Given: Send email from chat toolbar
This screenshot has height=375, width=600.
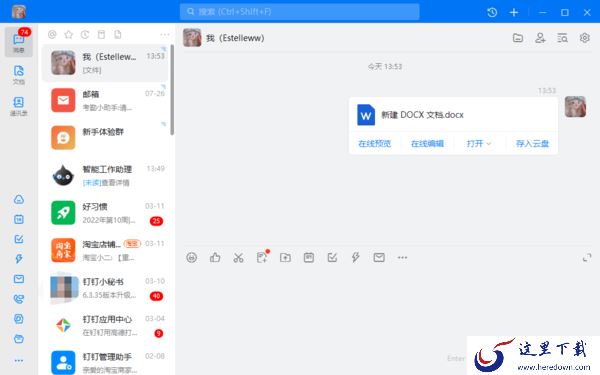Looking at the screenshot, I should pyautogui.click(x=379, y=258).
